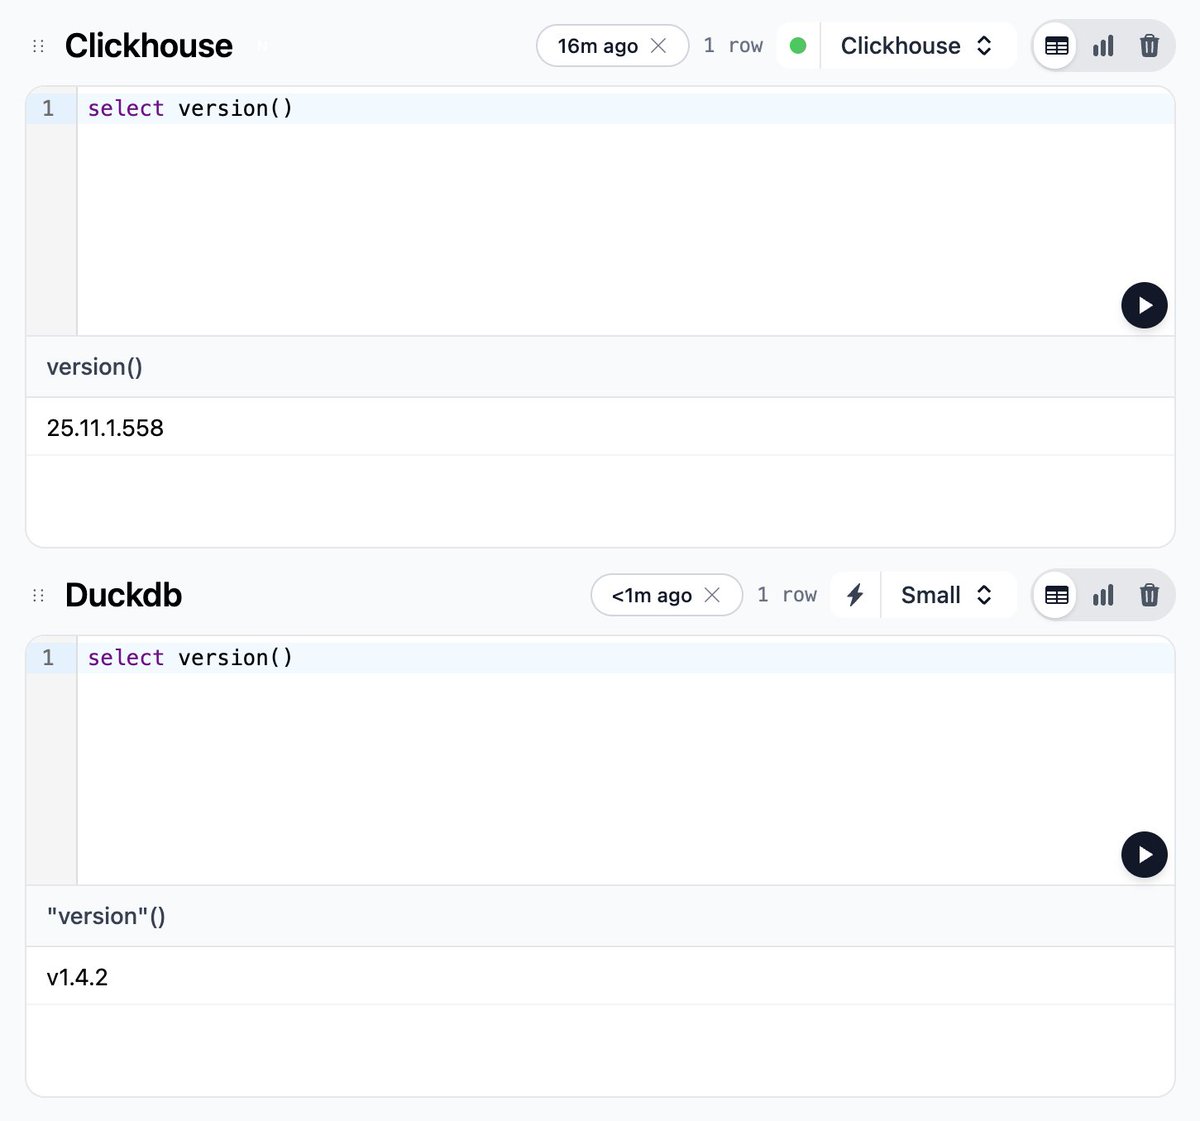Switch Duckdb cell to table view

tap(1056, 595)
